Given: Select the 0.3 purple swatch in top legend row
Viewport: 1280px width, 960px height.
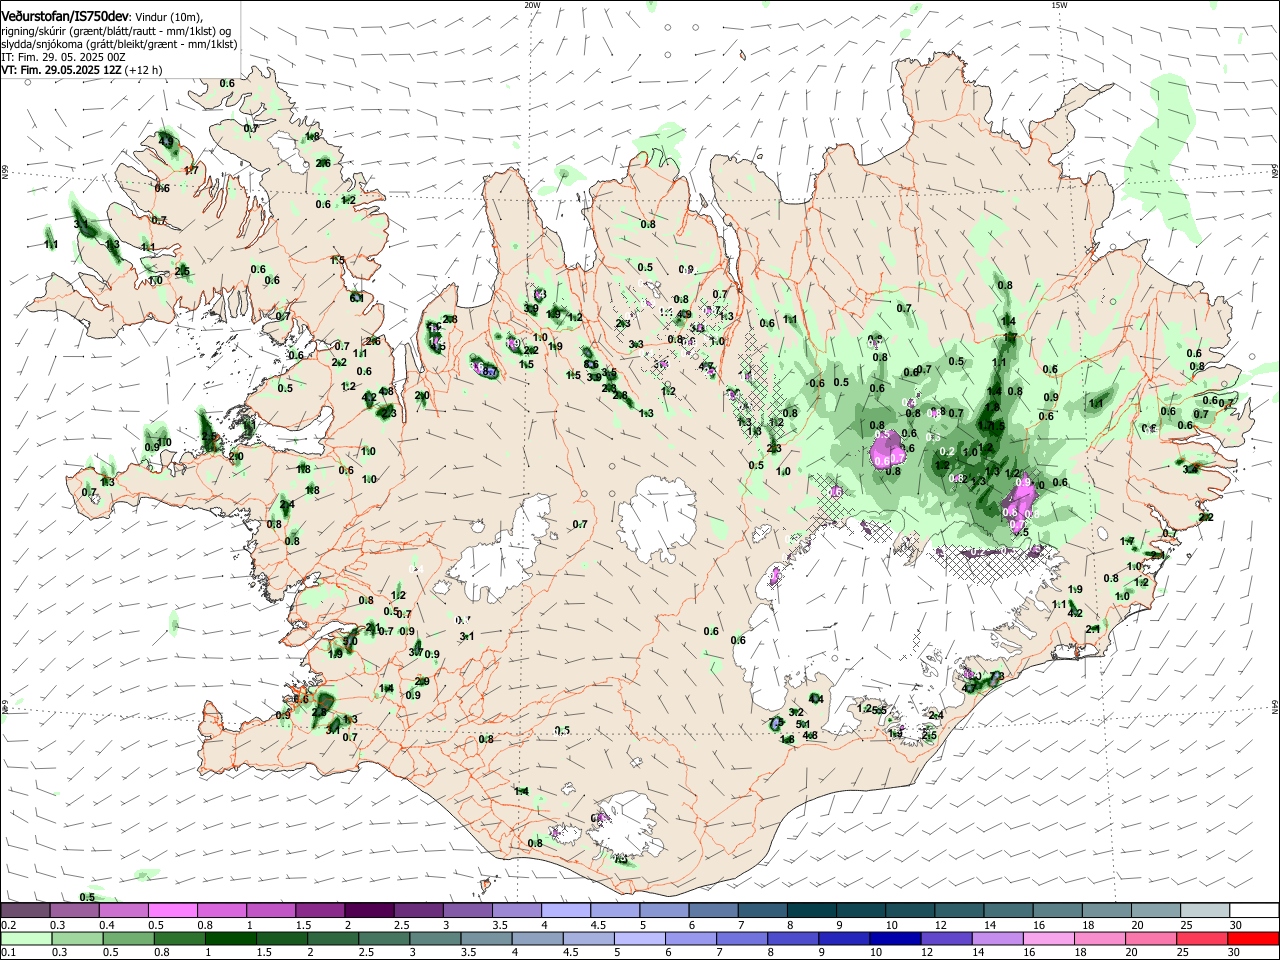Looking at the screenshot, I should [x=74, y=910].
